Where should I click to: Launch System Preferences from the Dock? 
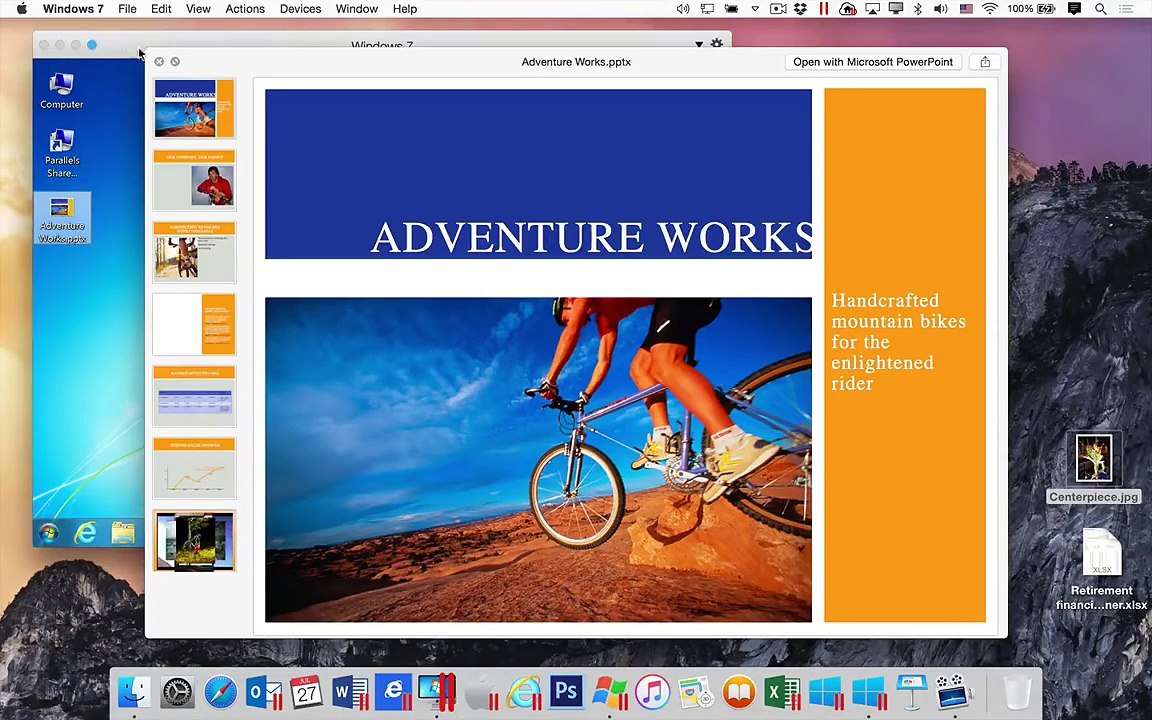coord(177,692)
